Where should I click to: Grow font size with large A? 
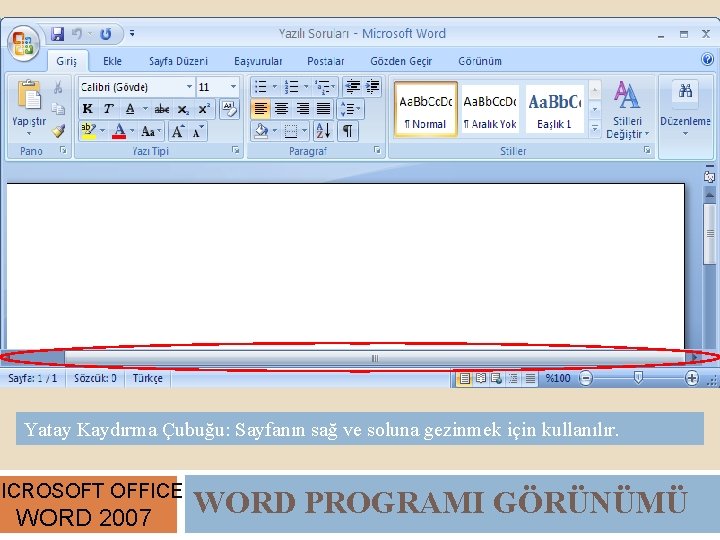[x=178, y=131]
